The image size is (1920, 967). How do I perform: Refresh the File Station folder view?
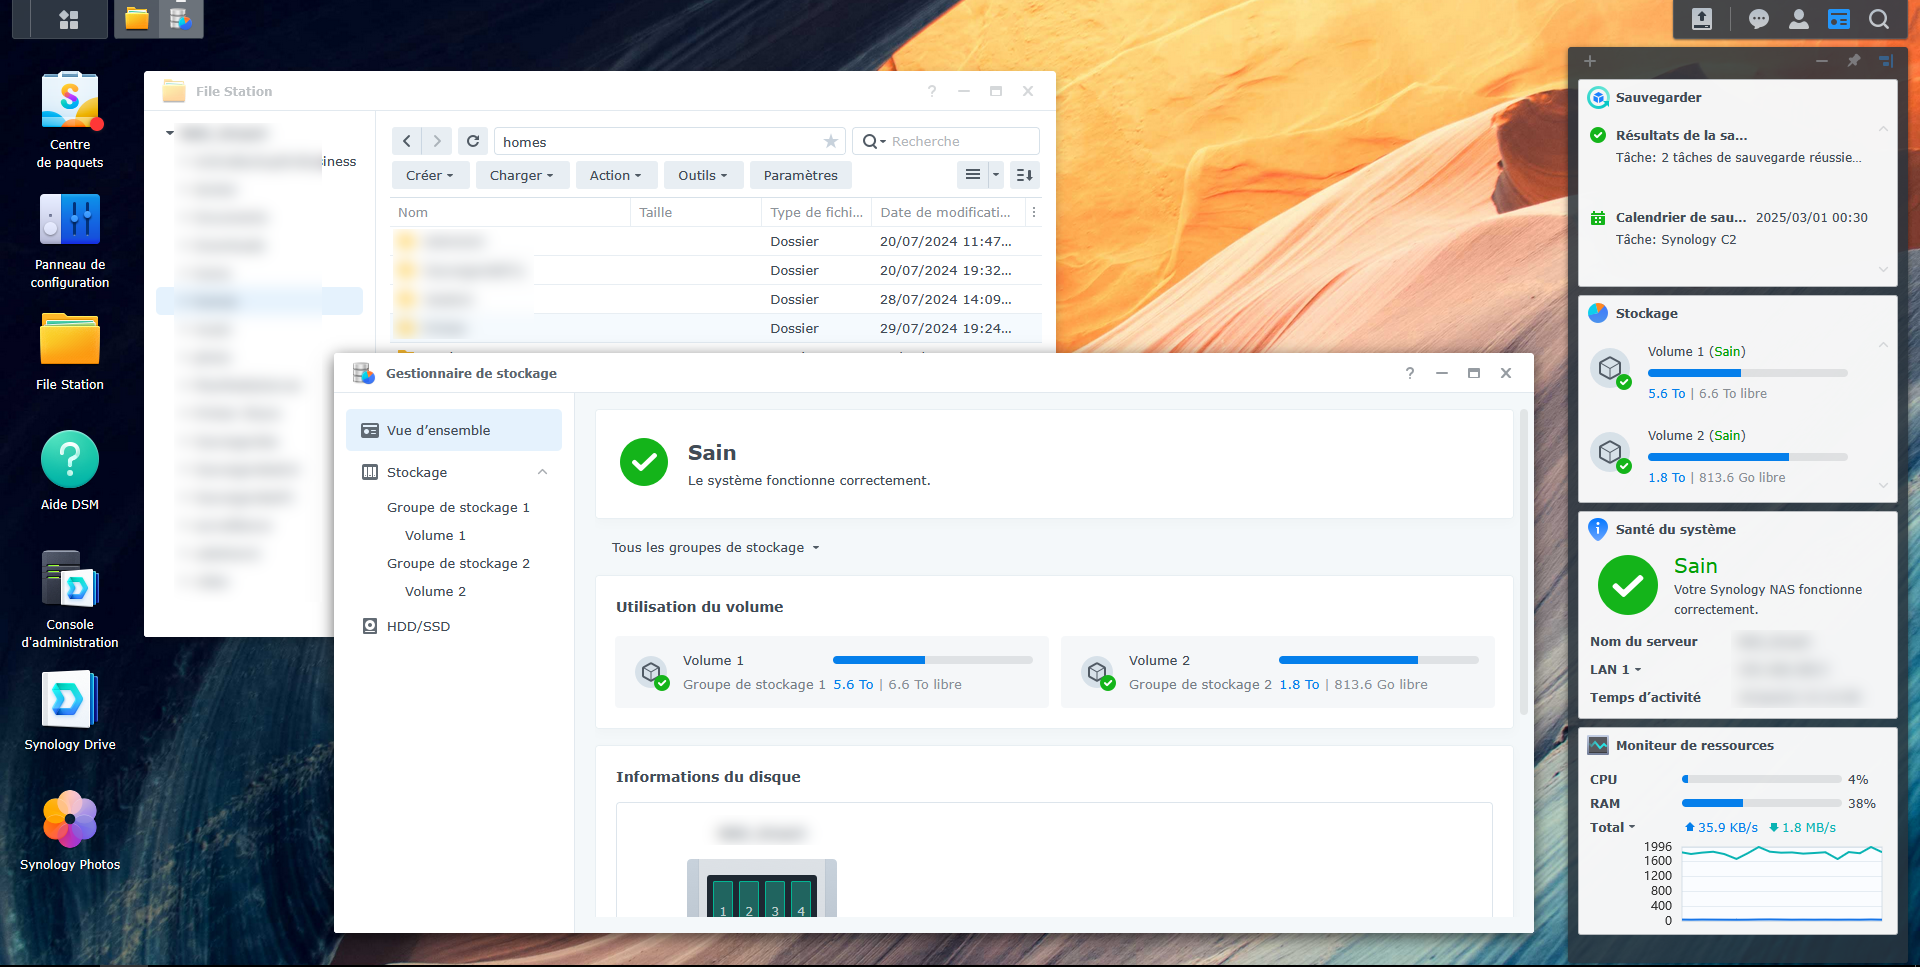point(473,142)
